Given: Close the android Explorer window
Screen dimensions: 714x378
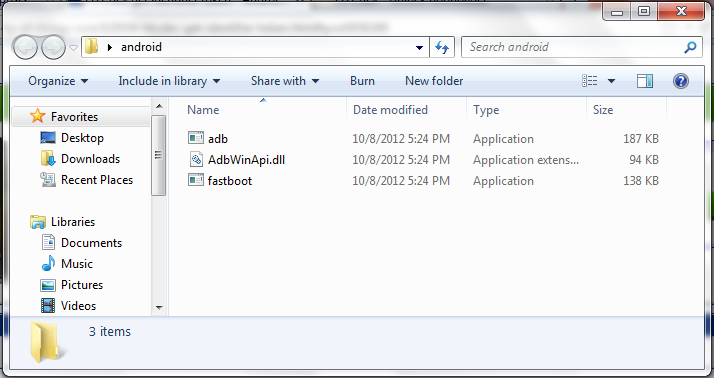Looking at the screenshot, I should (x=681, y=11).
